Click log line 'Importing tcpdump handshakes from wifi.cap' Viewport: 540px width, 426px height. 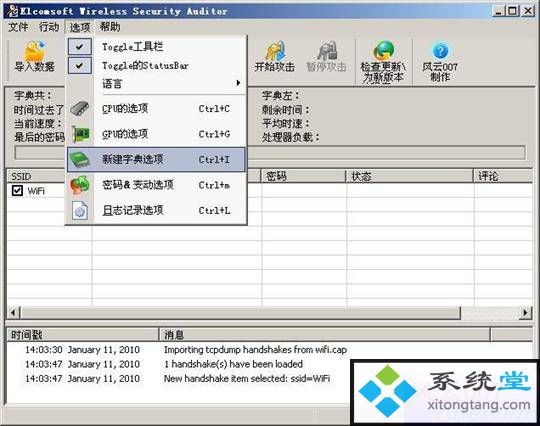coord(255,350)
